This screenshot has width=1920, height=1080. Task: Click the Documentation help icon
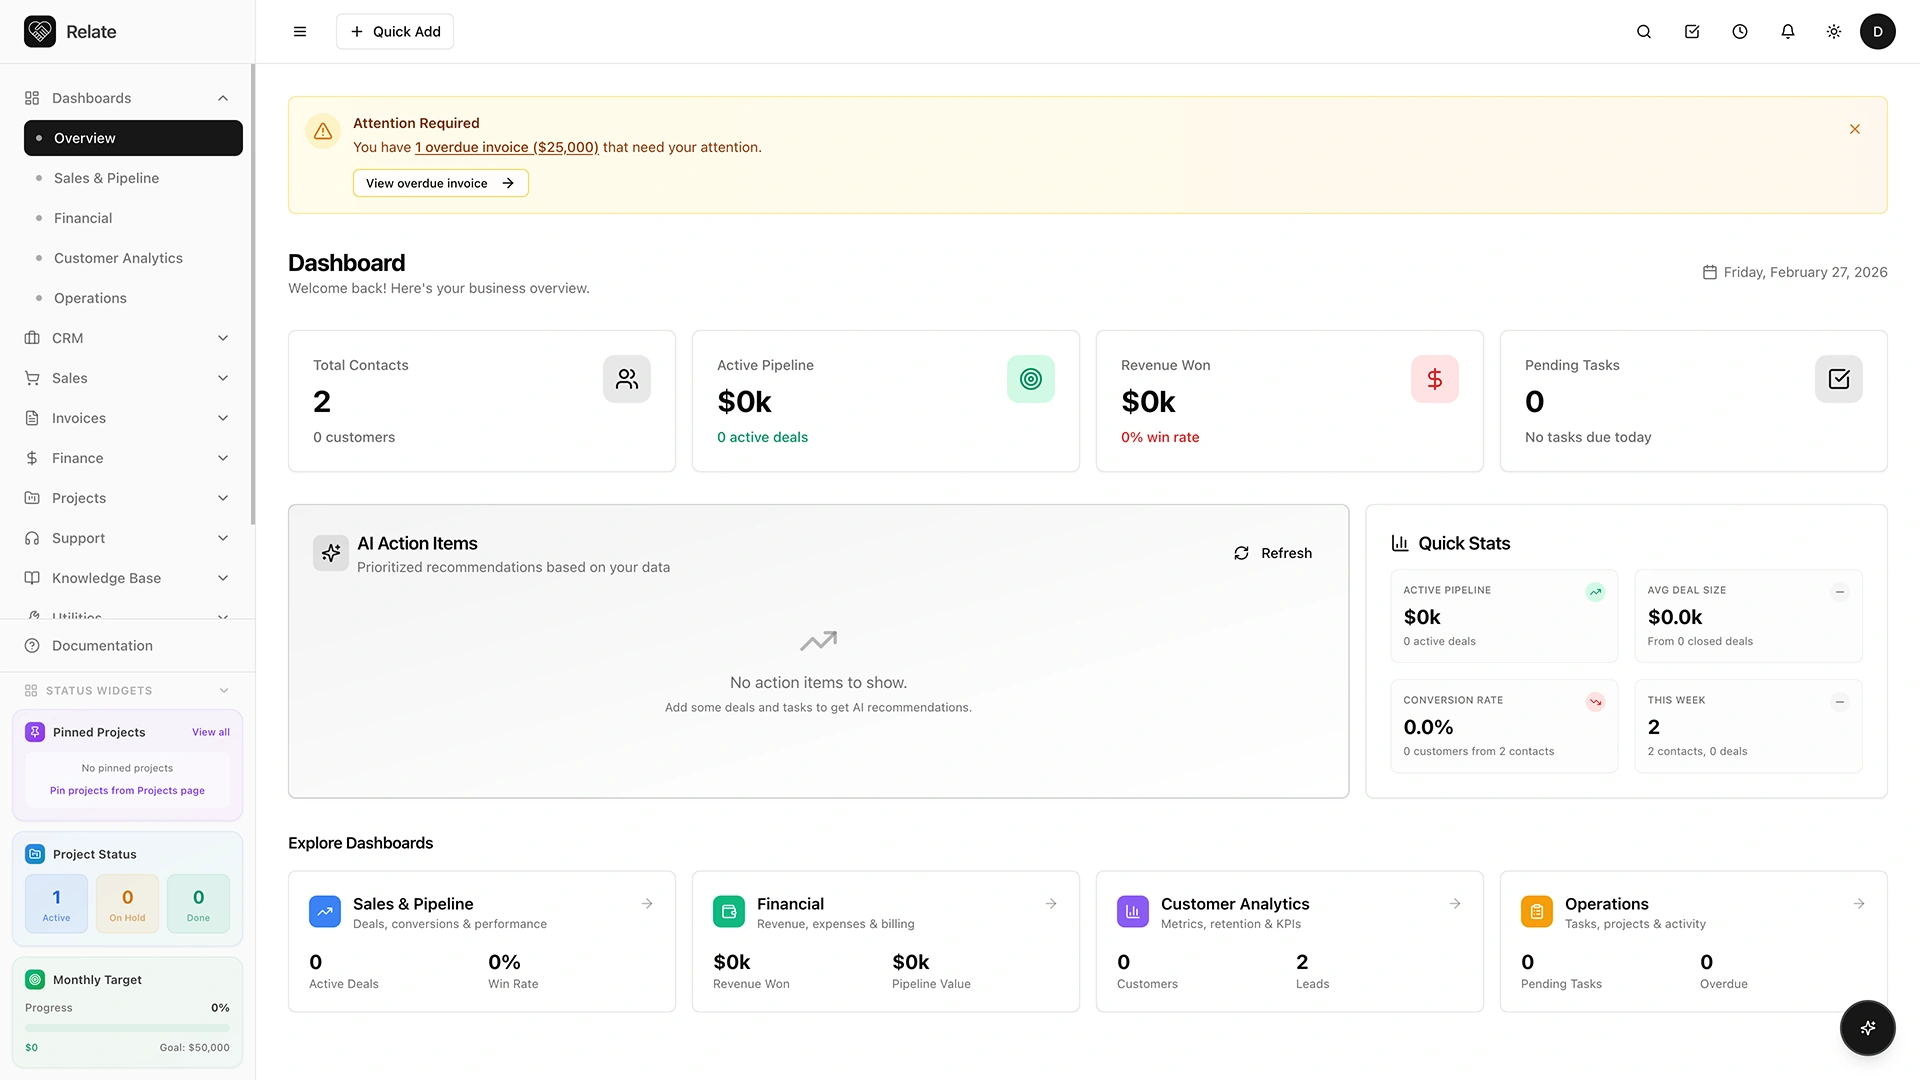[32, 646]
